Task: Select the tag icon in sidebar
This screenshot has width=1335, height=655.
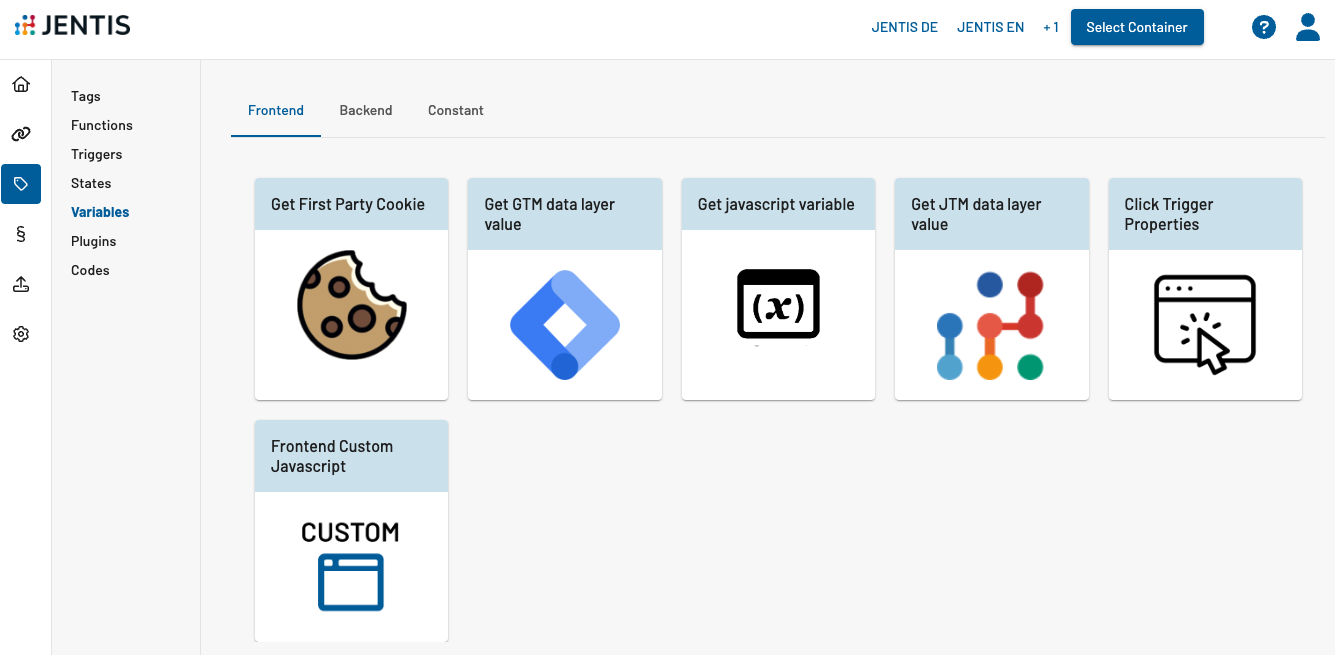Action: (21, 184)
